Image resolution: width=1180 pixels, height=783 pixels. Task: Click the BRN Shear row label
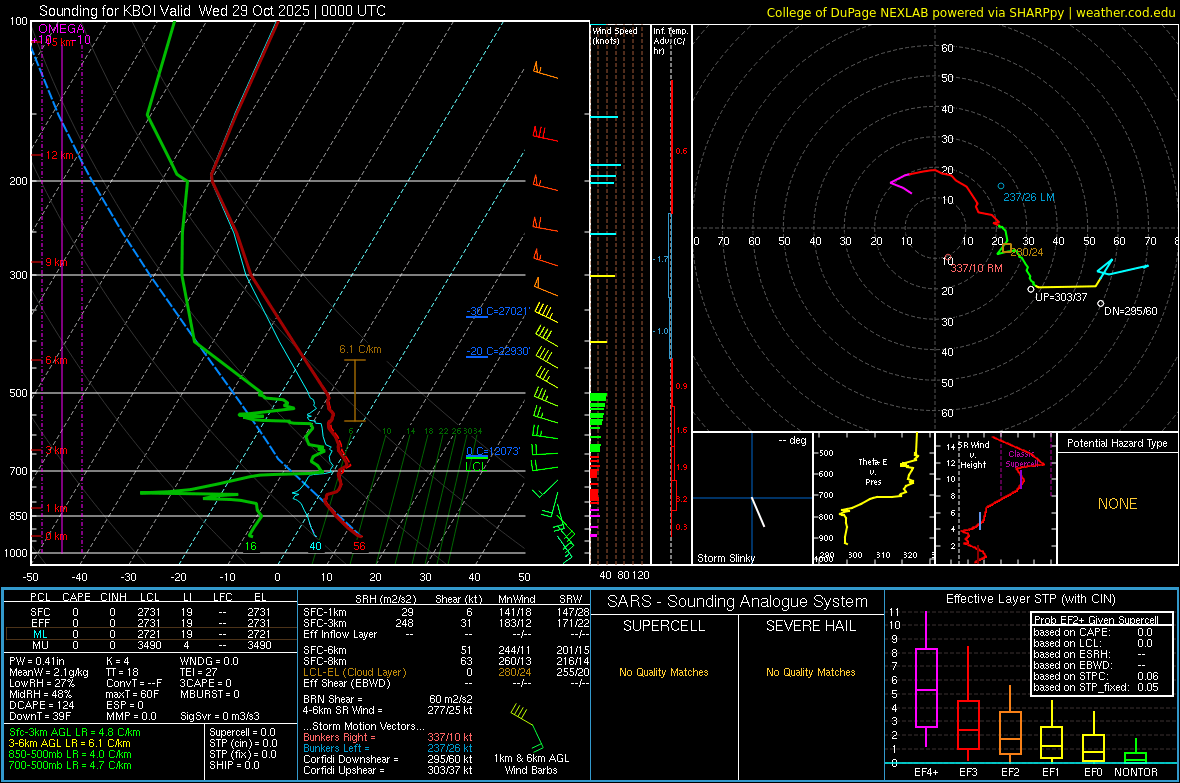[x=333, y=699]
